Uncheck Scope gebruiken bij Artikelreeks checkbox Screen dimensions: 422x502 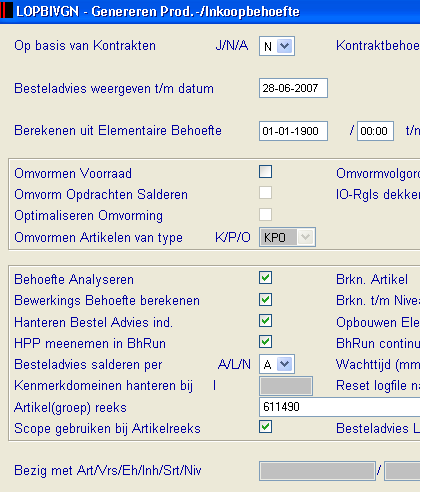(265, 427)
